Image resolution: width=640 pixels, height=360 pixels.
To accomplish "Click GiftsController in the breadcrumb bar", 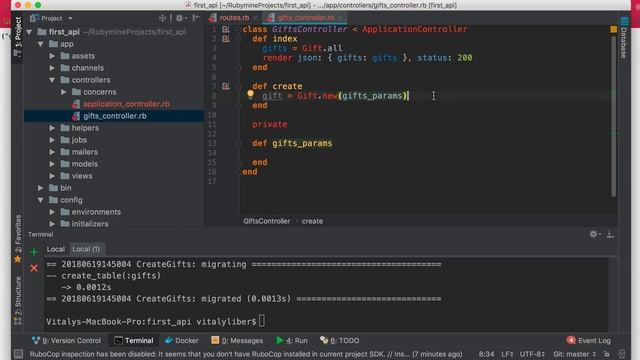I will pos(267,221).
